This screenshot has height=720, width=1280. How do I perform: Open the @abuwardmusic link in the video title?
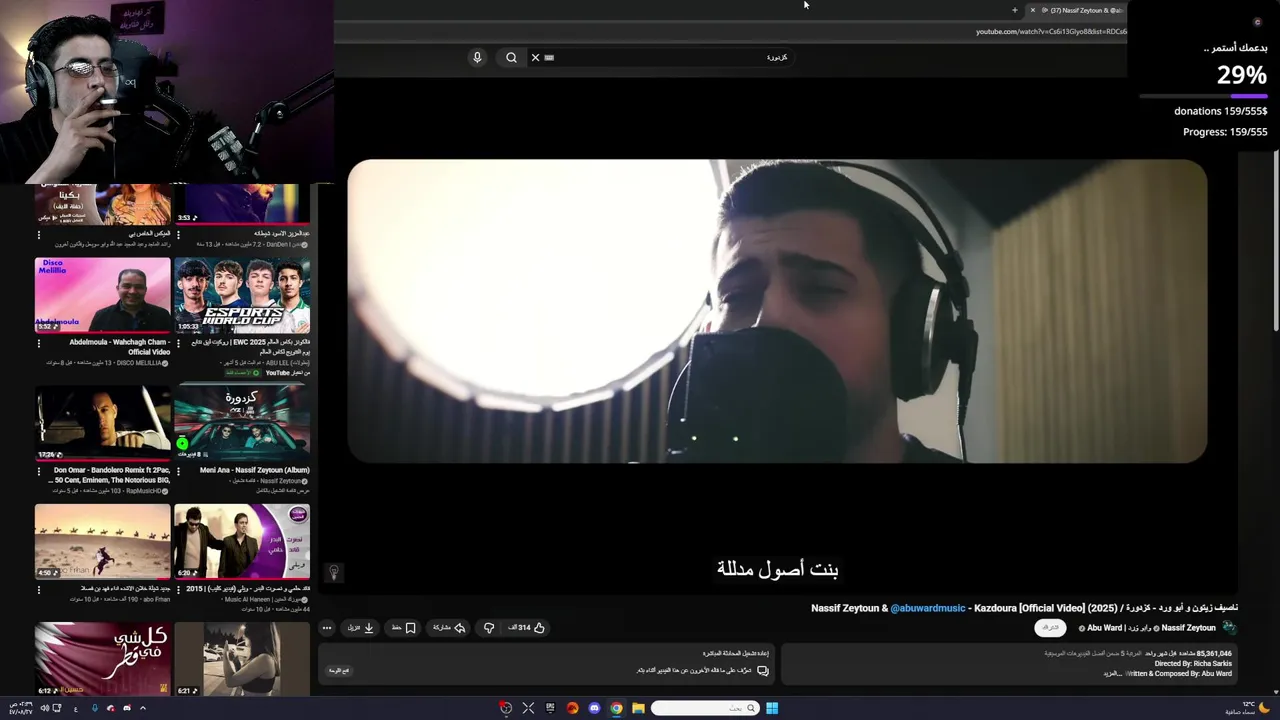pos(928,608)
